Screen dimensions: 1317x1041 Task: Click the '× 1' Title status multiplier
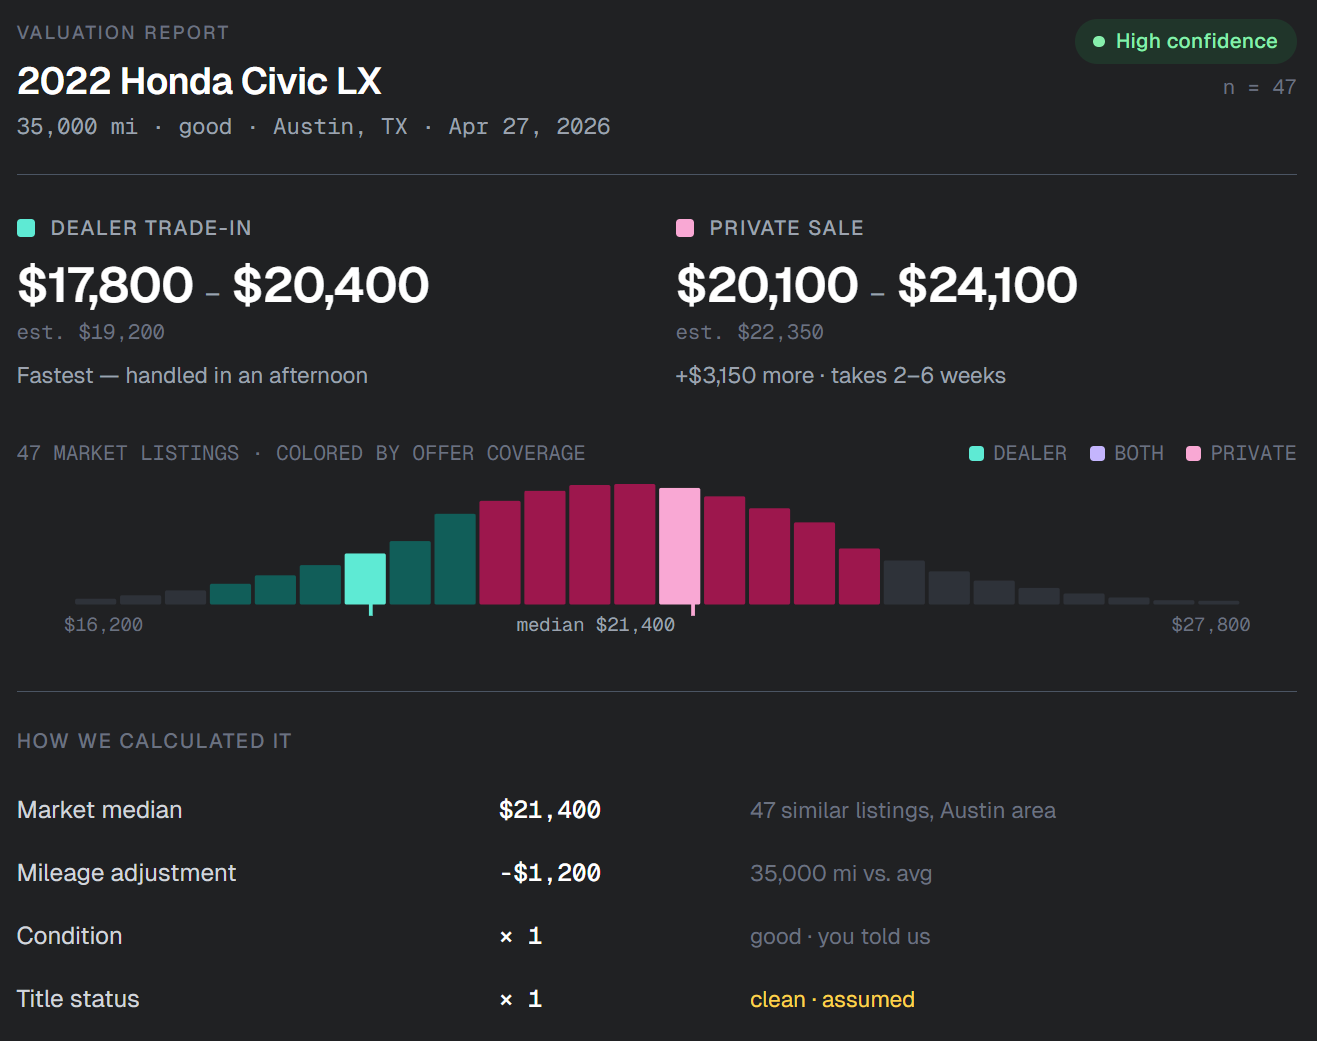pyautogui.click(x=521, y=999)
